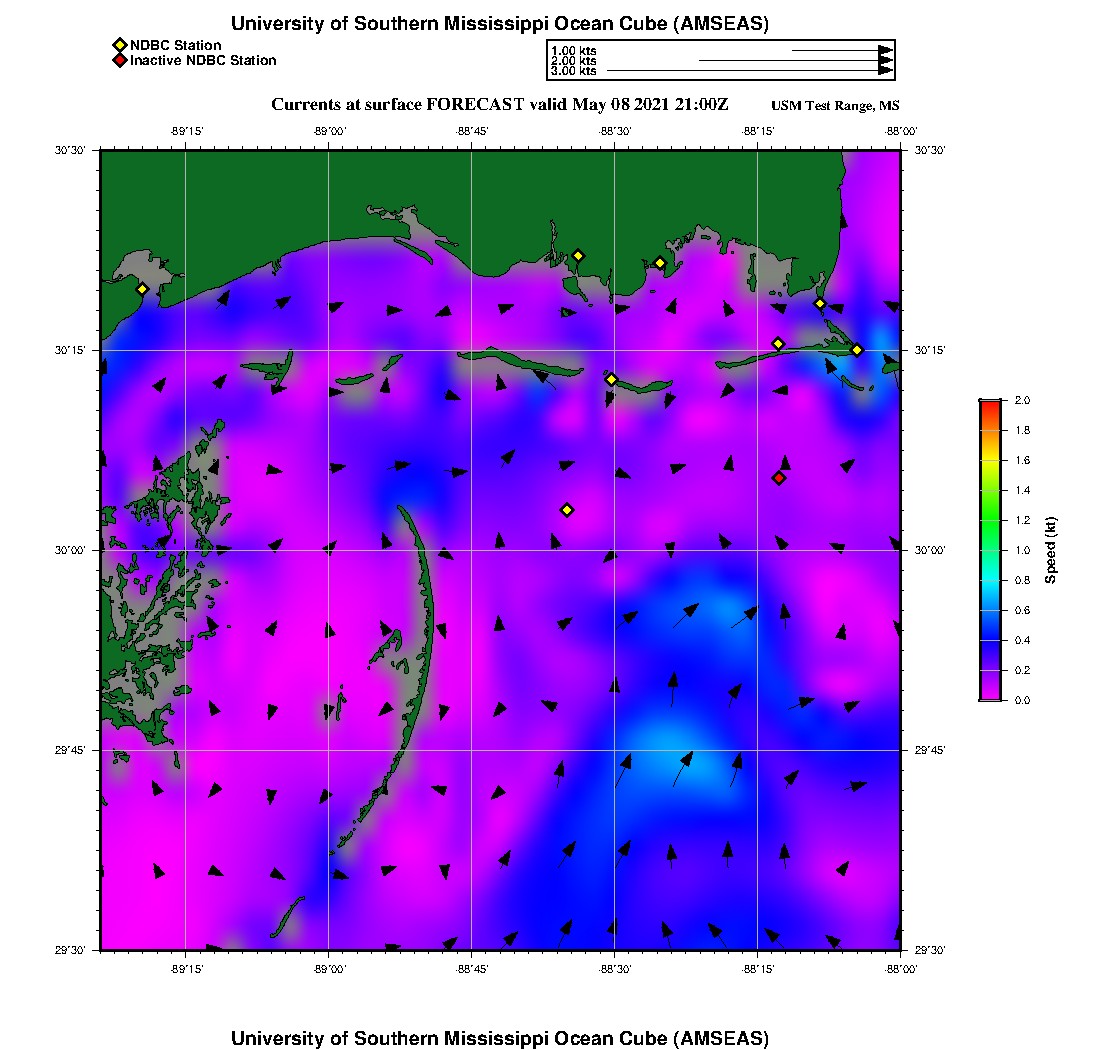1100x1050 pixels.
Task: Select yellow station marker on the barrier island
Action: [x=611, y=379]
